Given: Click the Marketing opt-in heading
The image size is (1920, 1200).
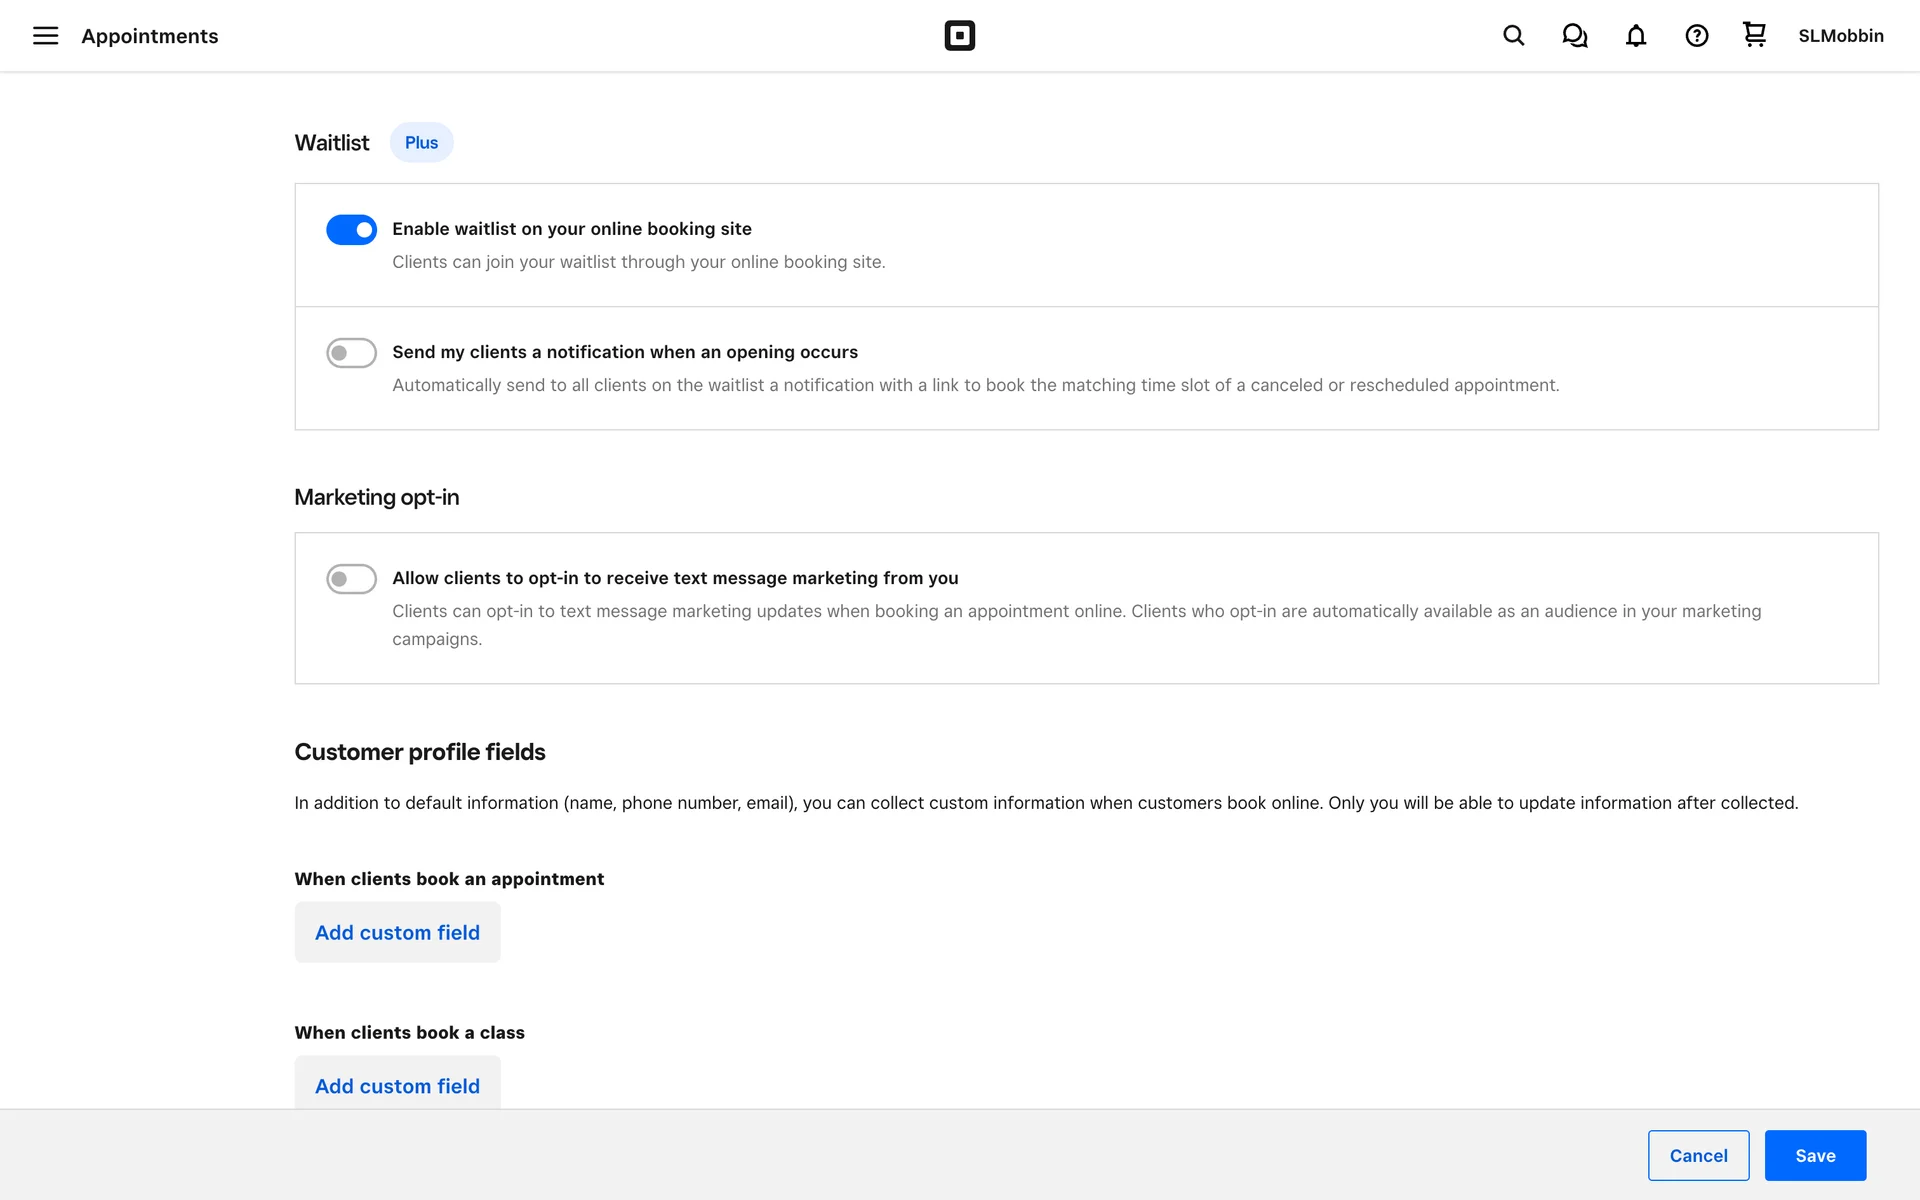Looking at the screenshot, I should click(376, 497).
